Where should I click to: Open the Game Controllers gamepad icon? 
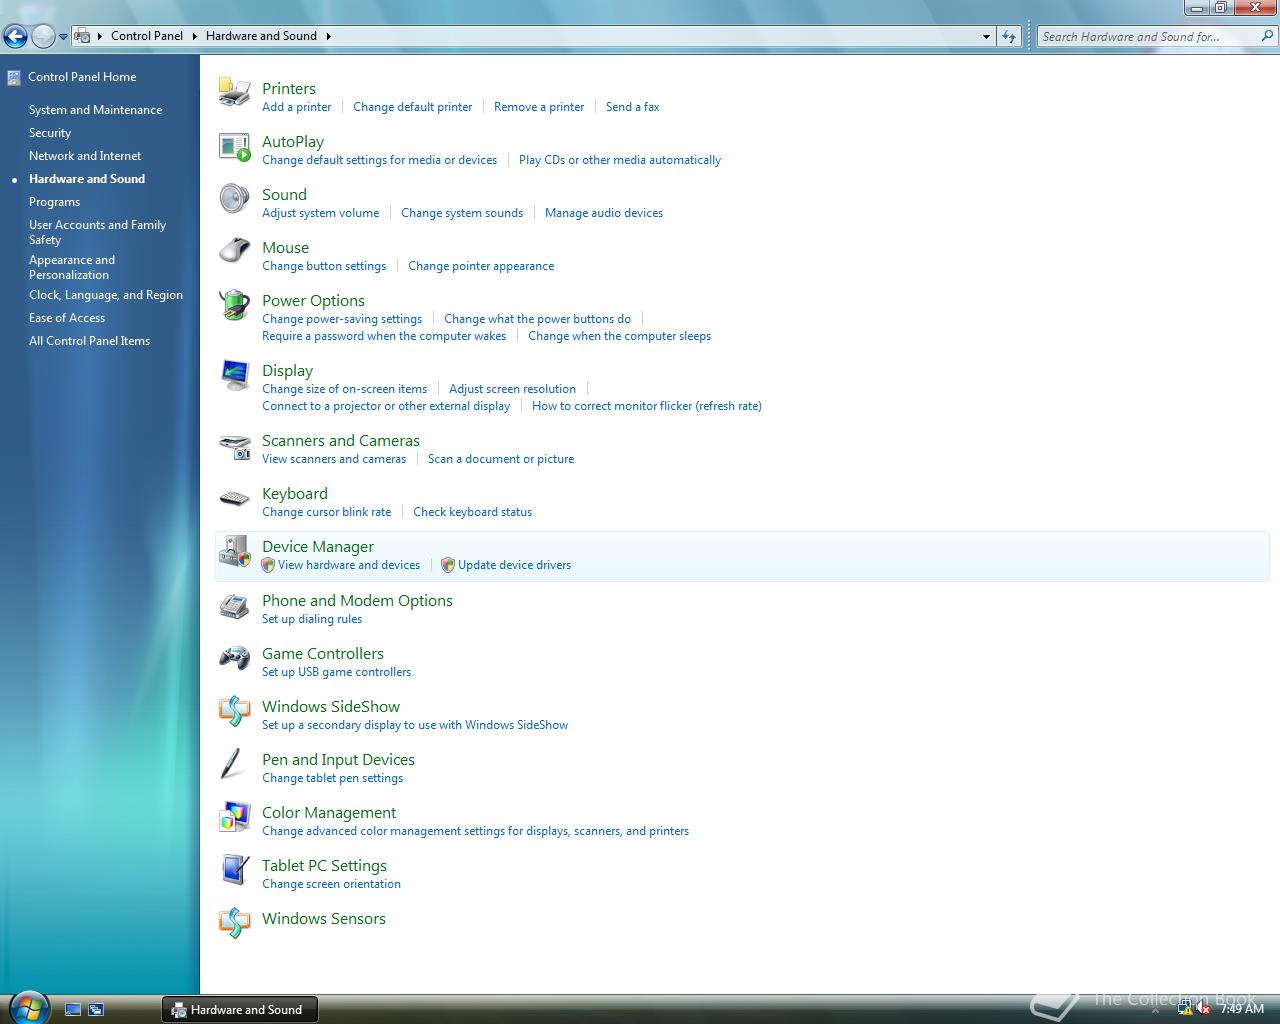pos(234,658)
